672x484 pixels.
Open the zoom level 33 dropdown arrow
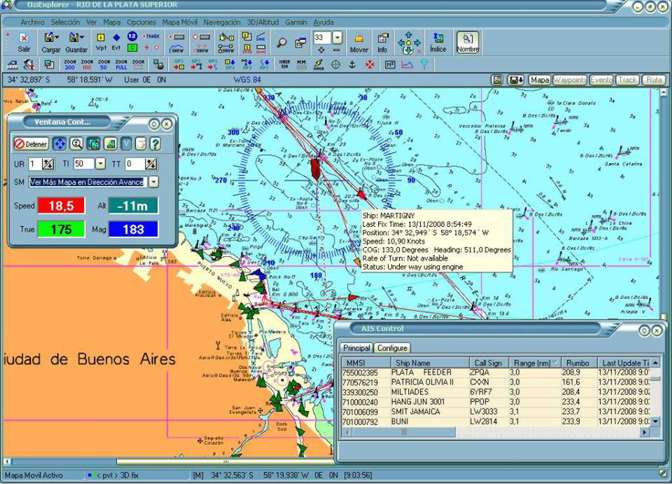[x=337, y=38]
